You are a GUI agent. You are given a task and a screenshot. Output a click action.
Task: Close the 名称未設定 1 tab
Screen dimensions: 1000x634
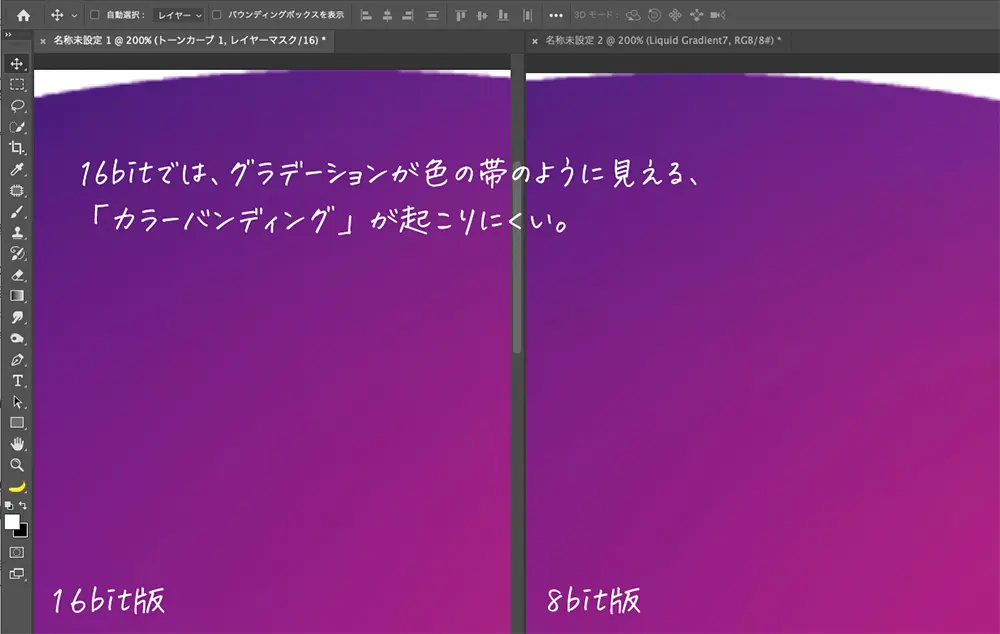(x=43, y=41)
